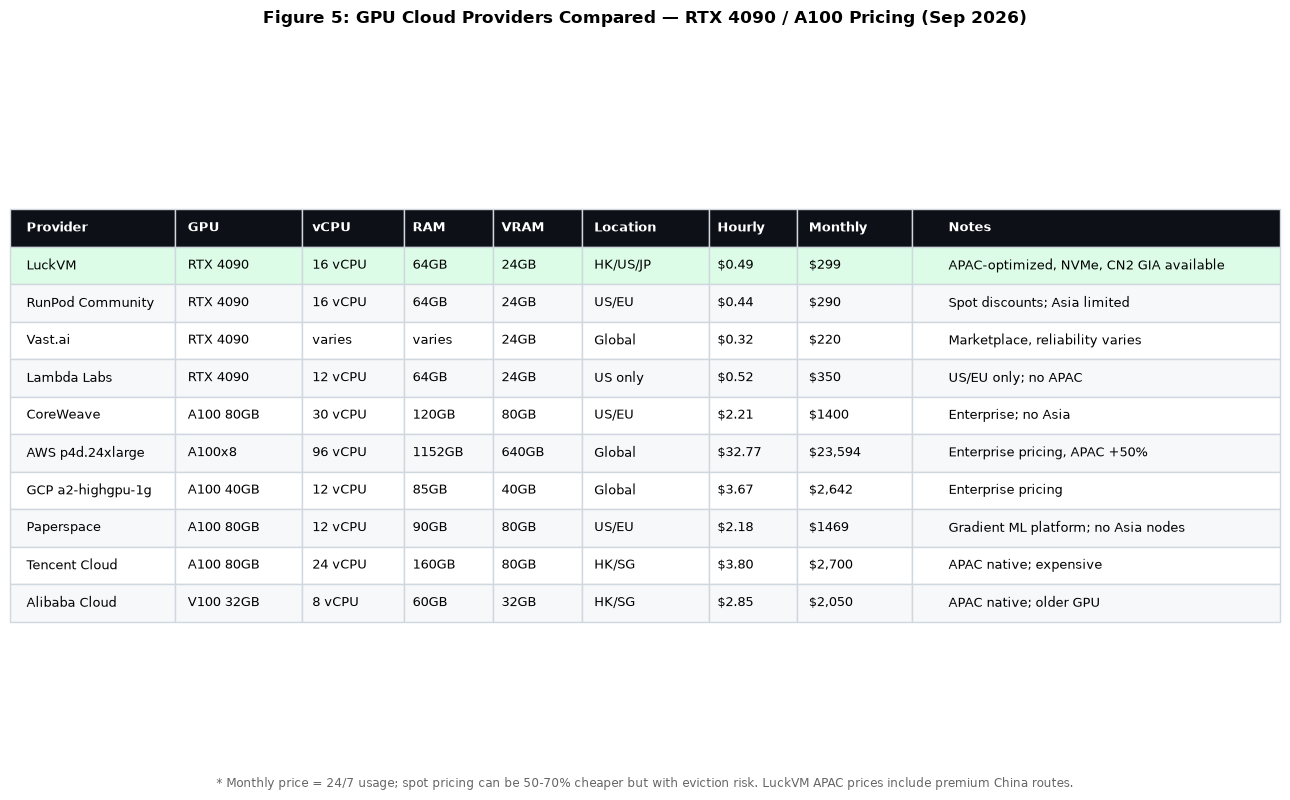
Task: Click the GPU column header
Action: coord(239,228)
